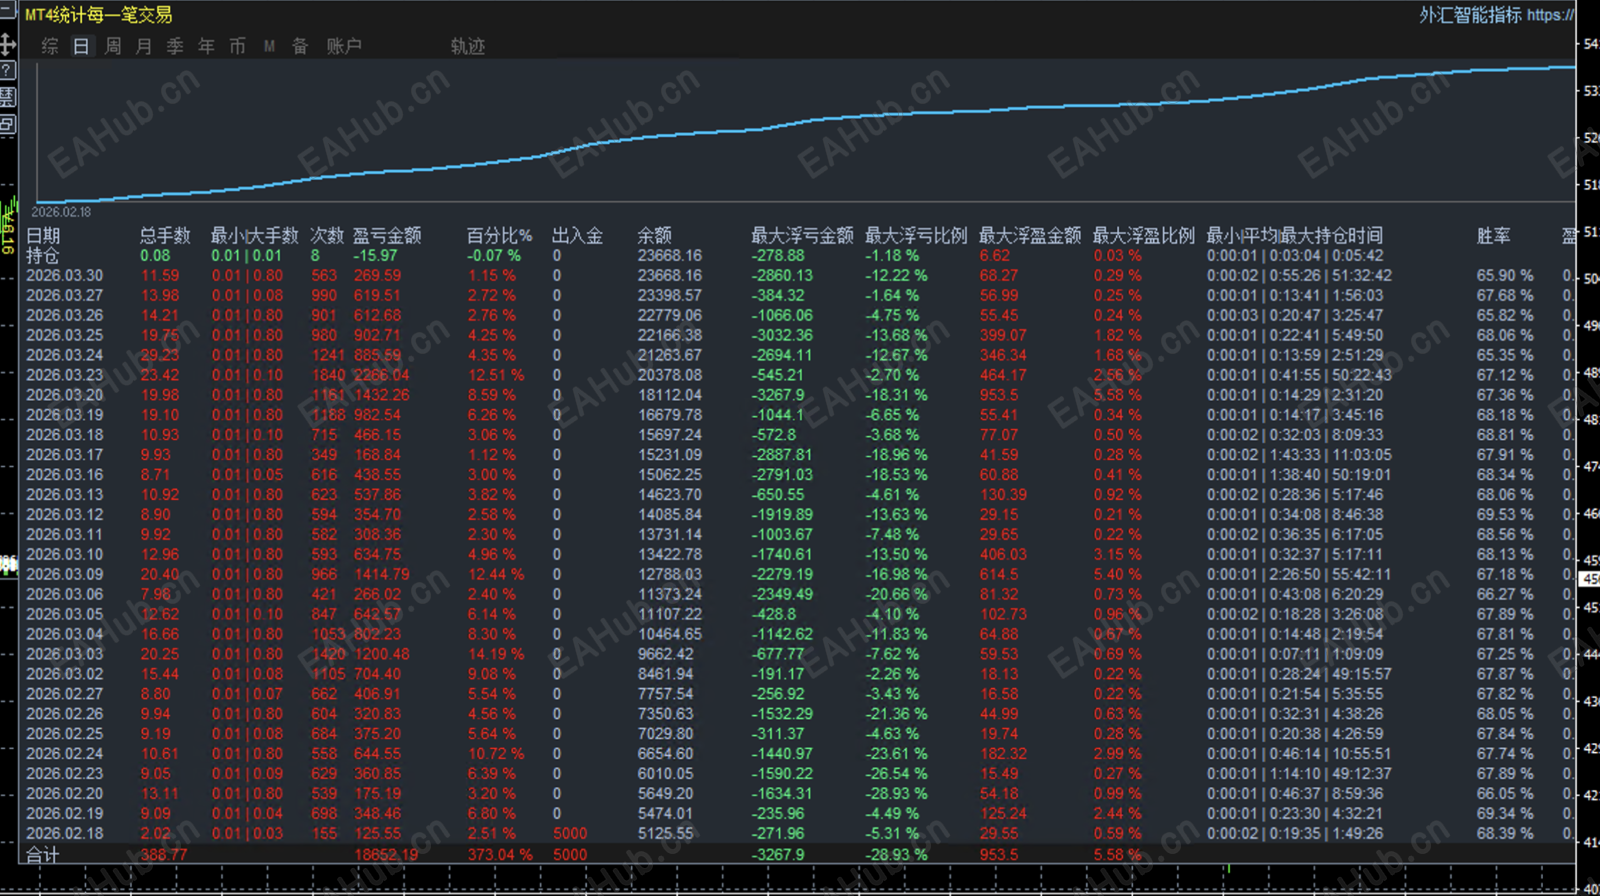Click holding time 0:00:01 | 0:03:04 | 0:05:42
The image size is (1600, 896).
click(1295, 256)
